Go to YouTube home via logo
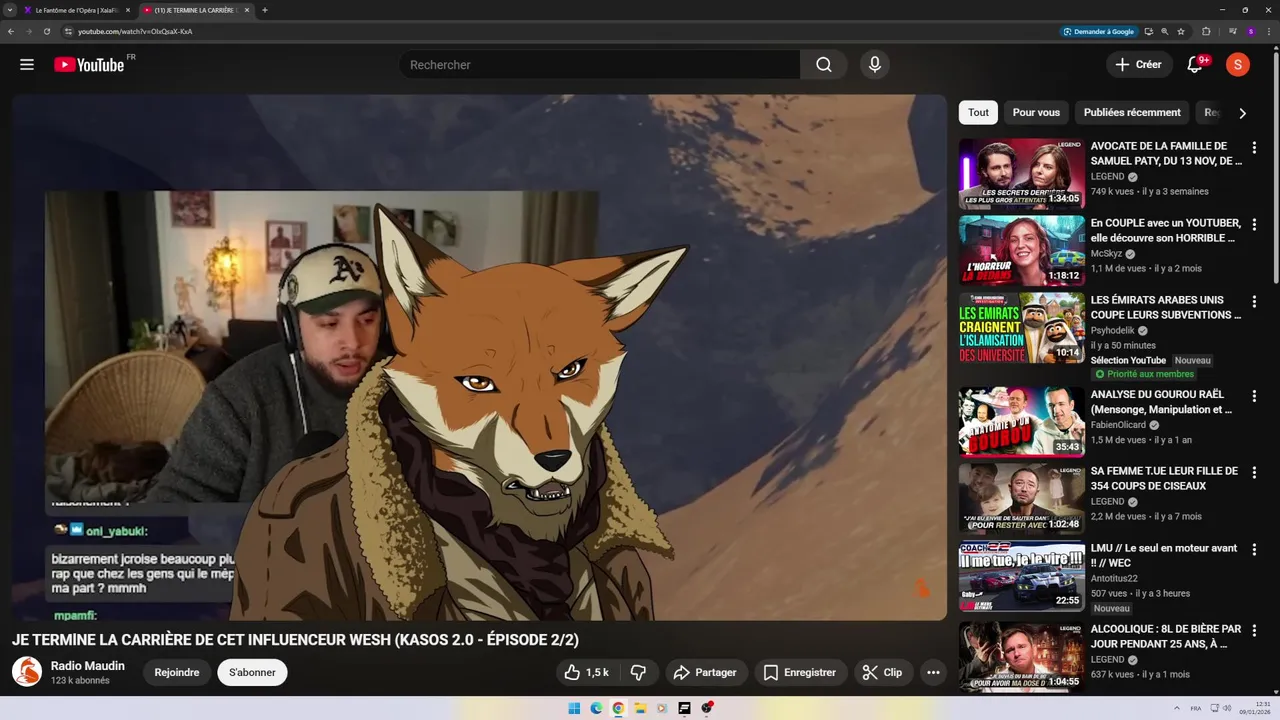Screen dimensions: 1280x720 click(90, 65)
